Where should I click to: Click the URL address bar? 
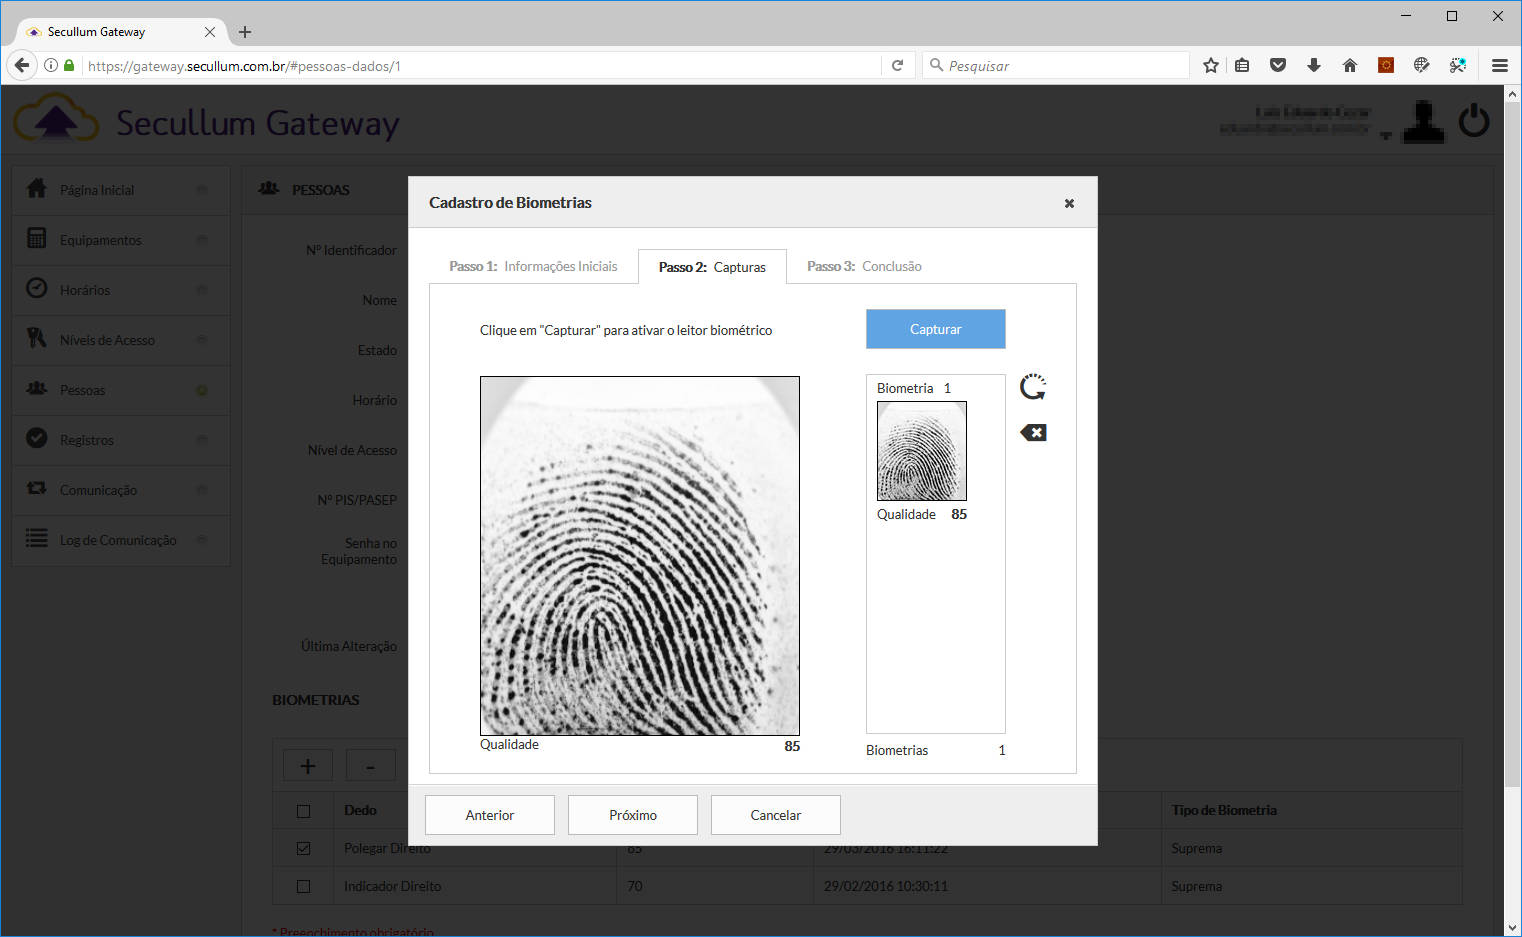[x=480, y=66]
